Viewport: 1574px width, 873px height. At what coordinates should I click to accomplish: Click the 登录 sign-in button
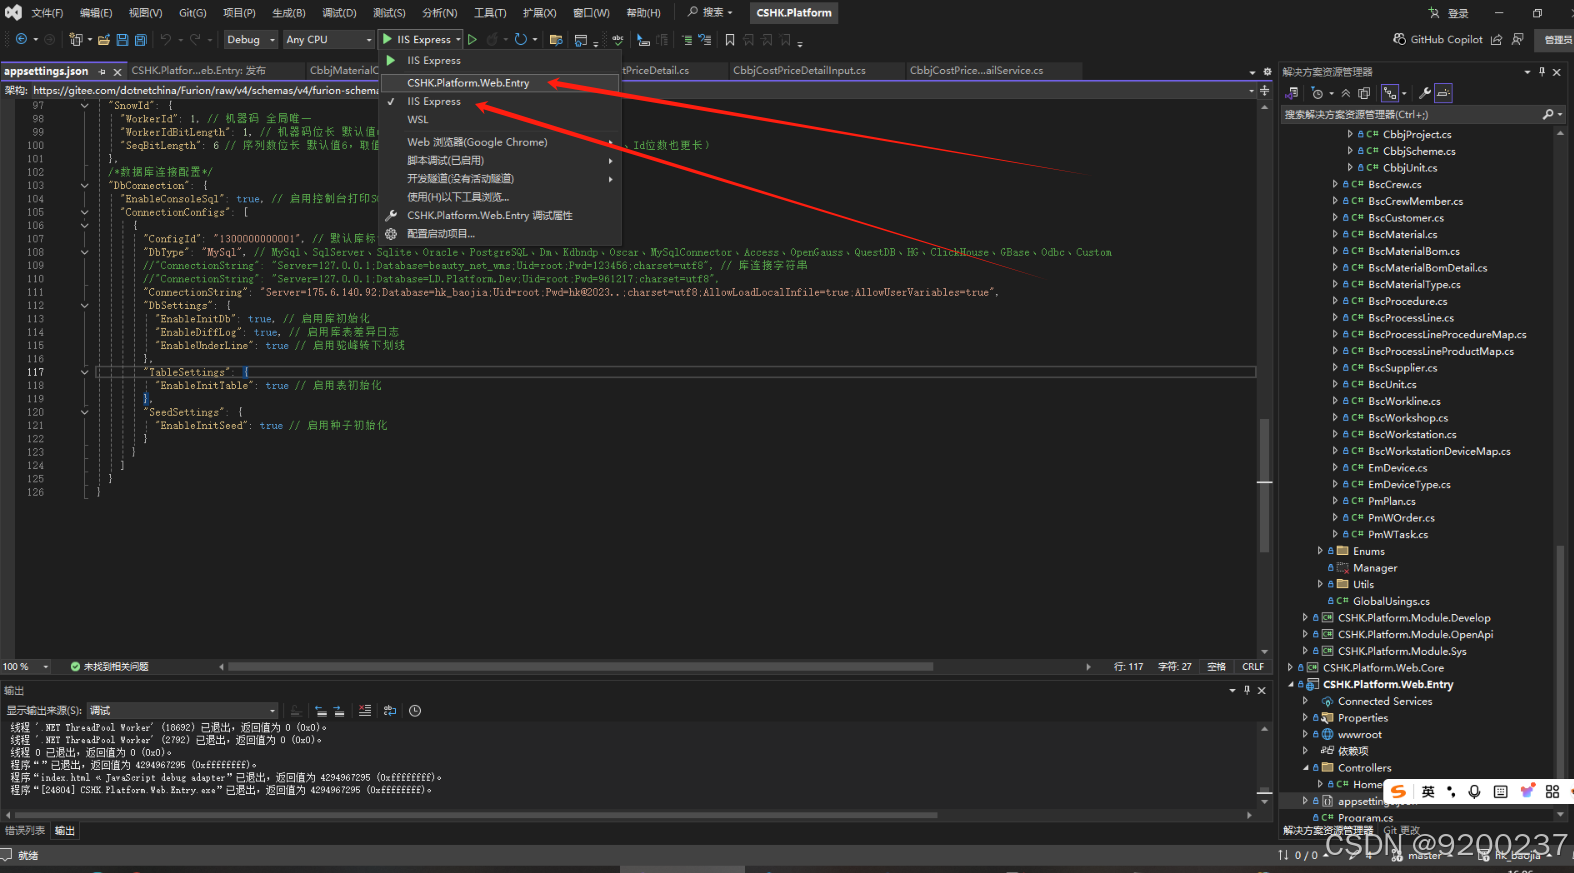pyautogui.click(x=1448, y=13)
